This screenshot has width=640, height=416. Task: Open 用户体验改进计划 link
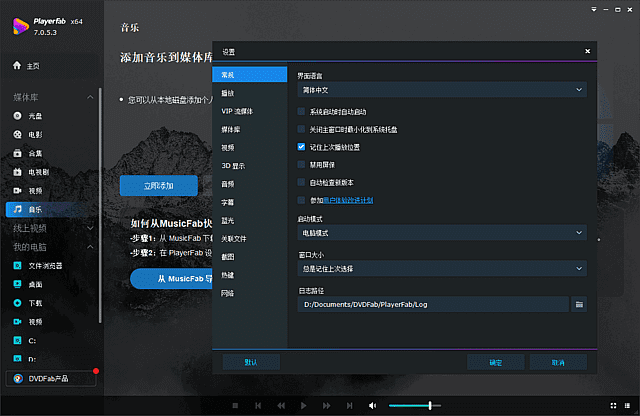pyautogui.click(x=350, y=200)
